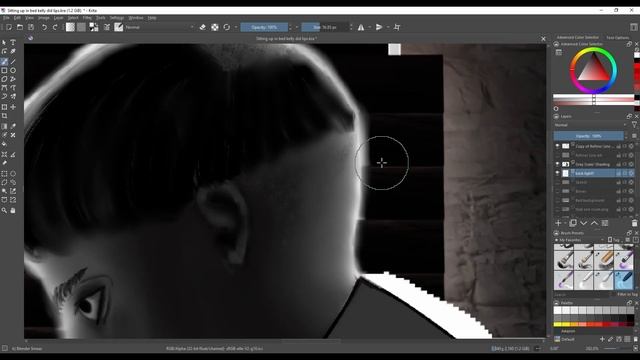640x360 pixels.
Task: Open a file using toolbar folder icon
Action: 20,27
